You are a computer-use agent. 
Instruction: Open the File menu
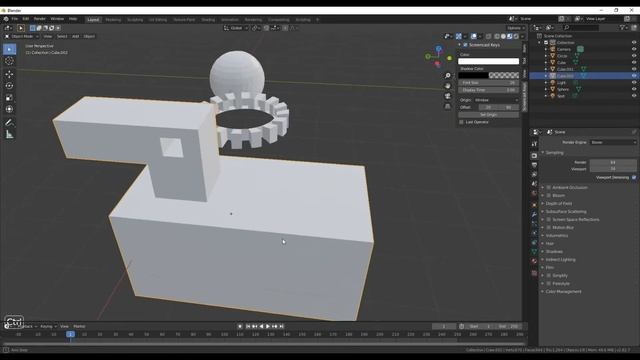coord(15,19)
